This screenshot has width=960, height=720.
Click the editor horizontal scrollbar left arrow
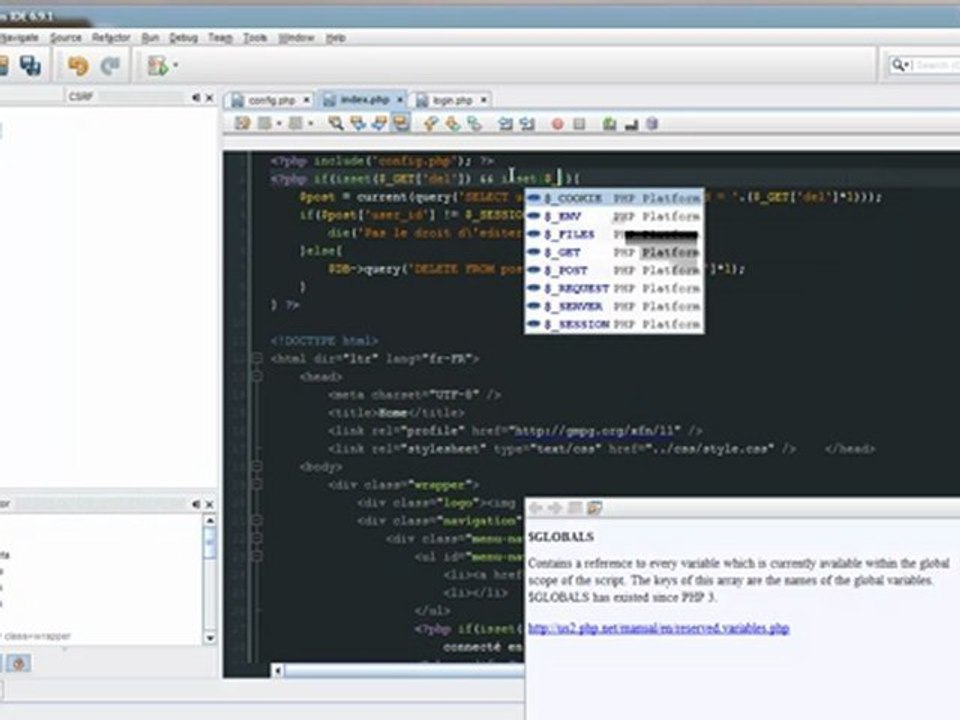pyautogui.click(x=277, y=671)
